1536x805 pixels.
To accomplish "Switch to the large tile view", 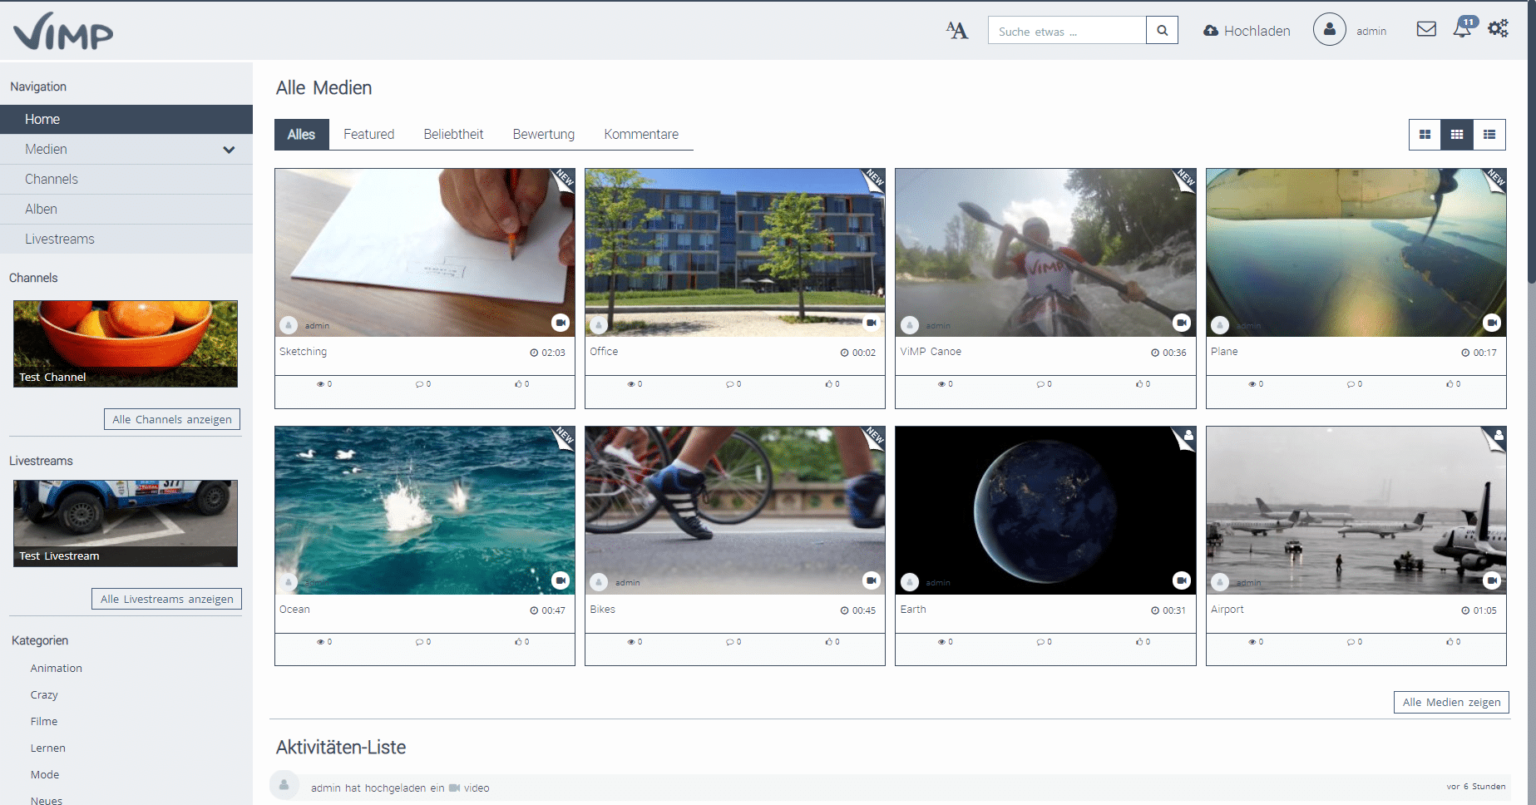I will coord(1424,134).
